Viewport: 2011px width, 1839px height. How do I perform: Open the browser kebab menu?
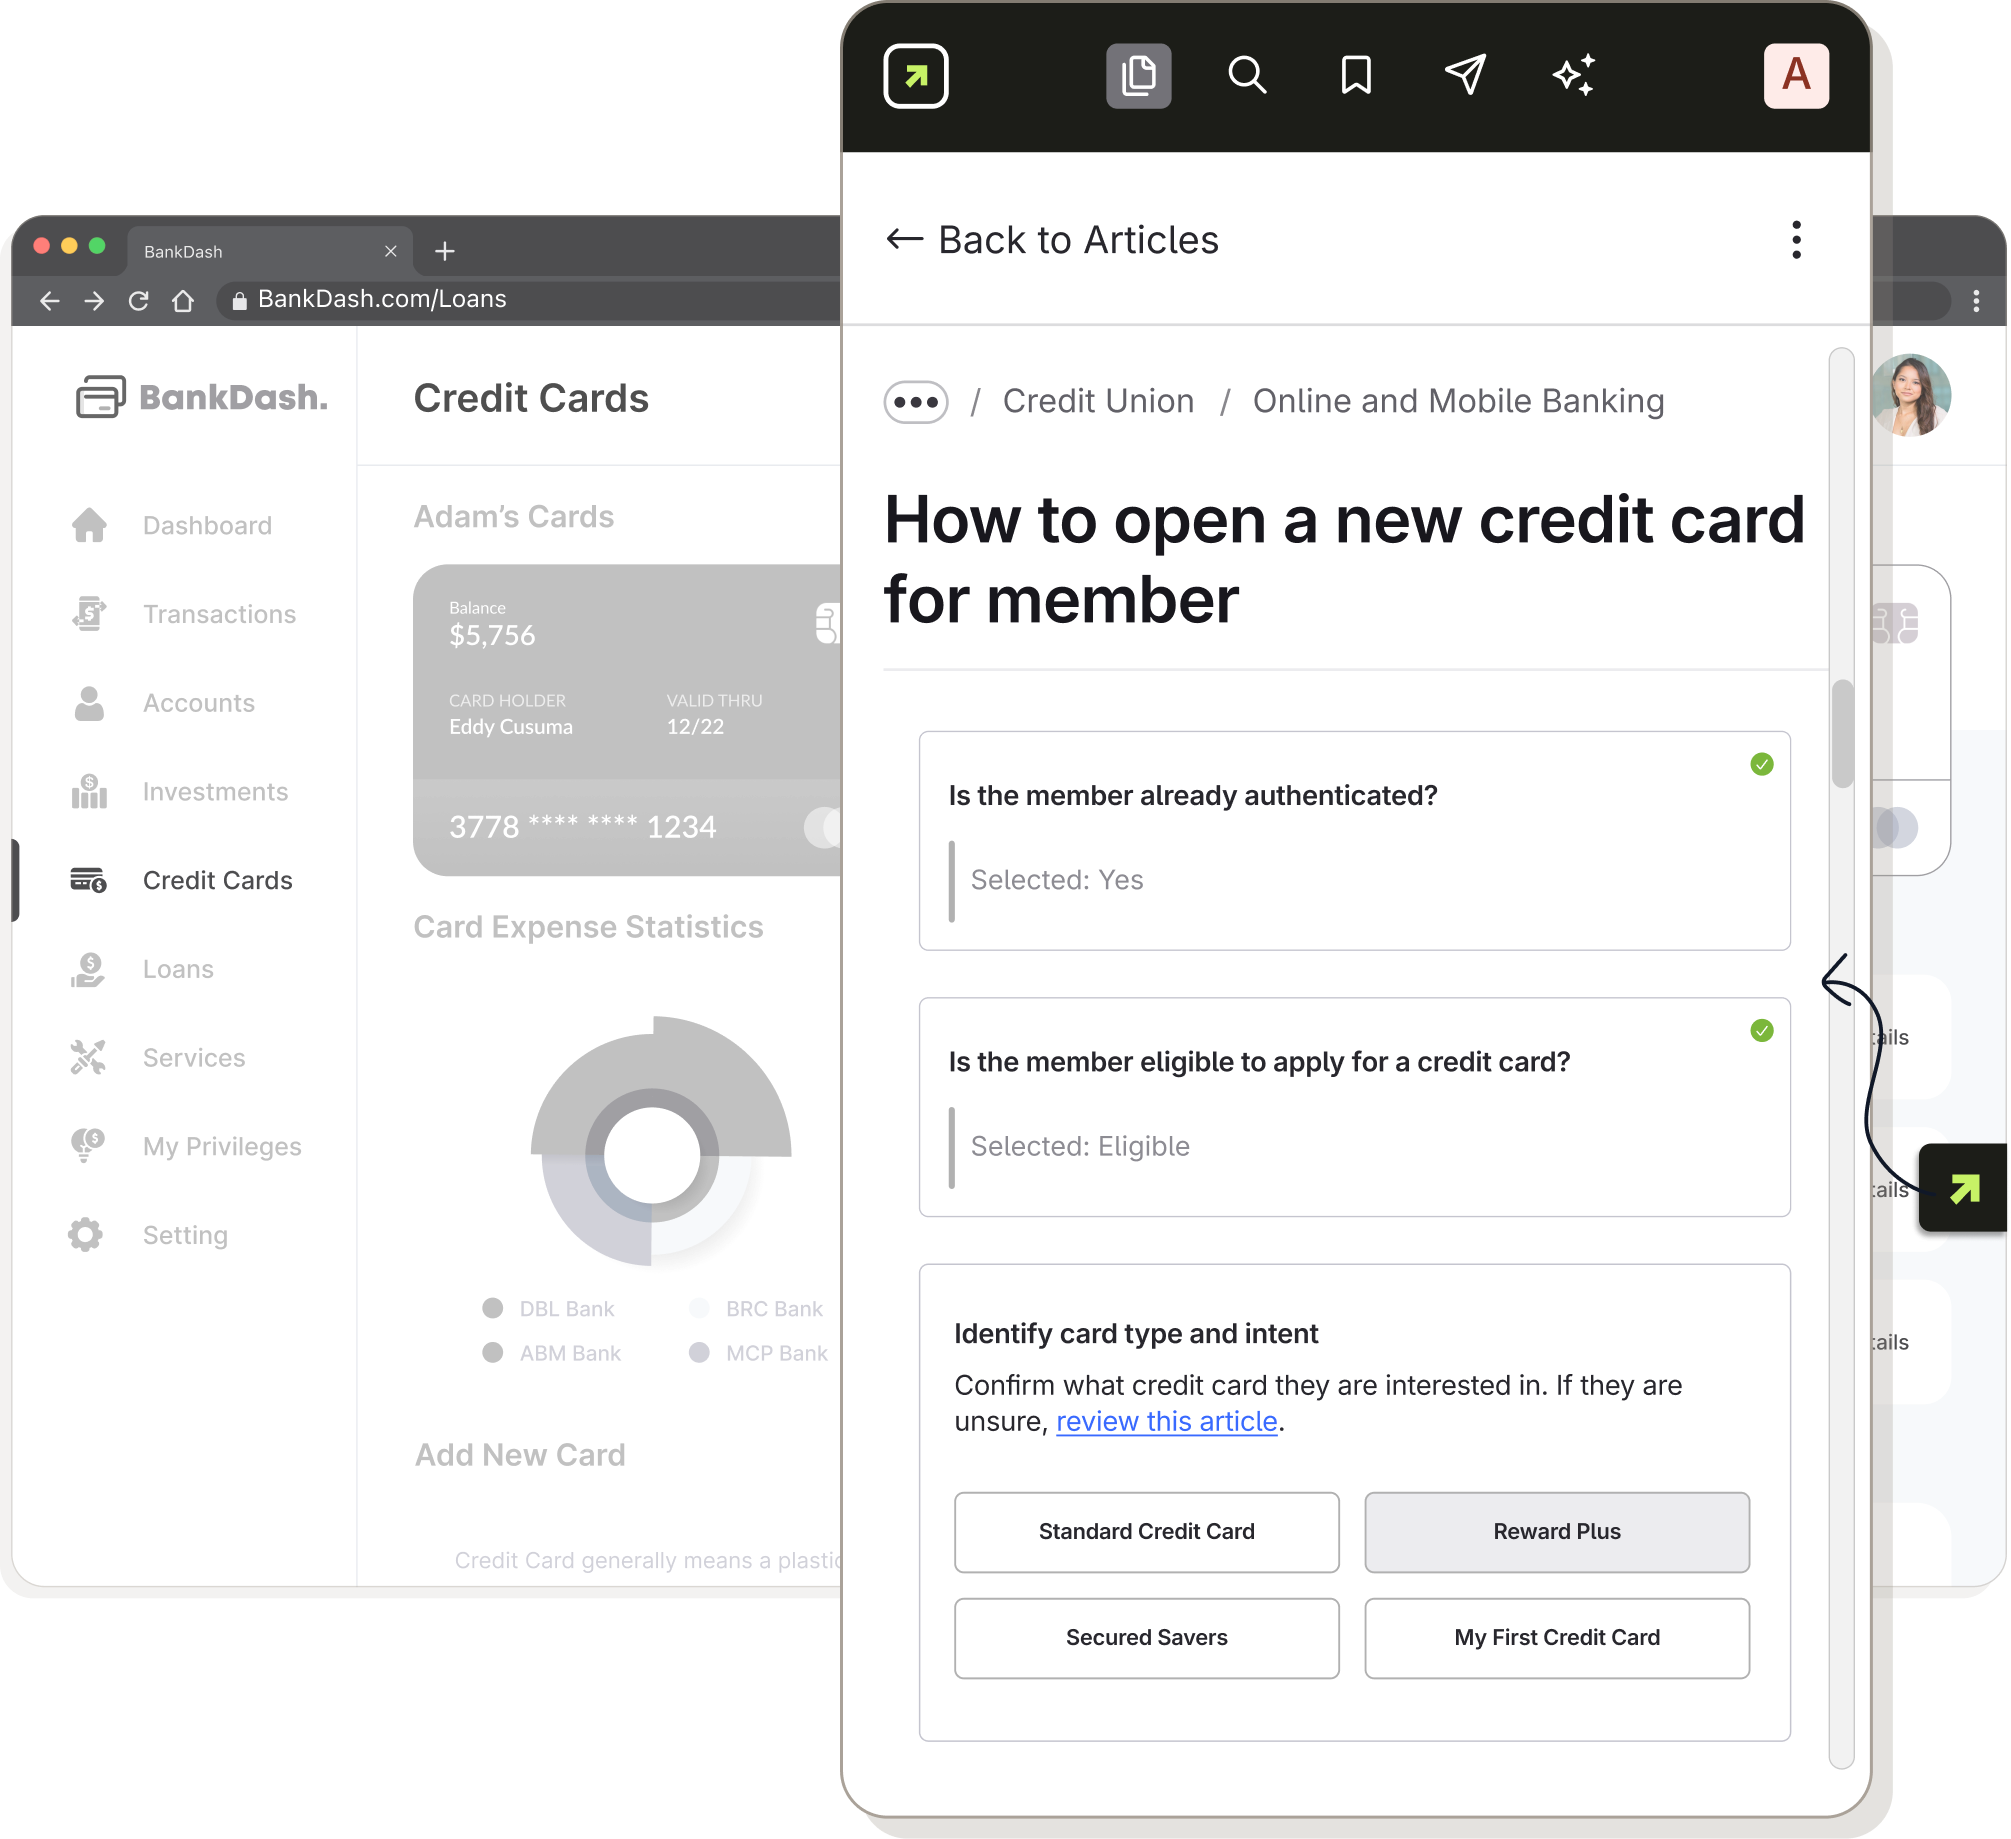(x=1976, y=301)
